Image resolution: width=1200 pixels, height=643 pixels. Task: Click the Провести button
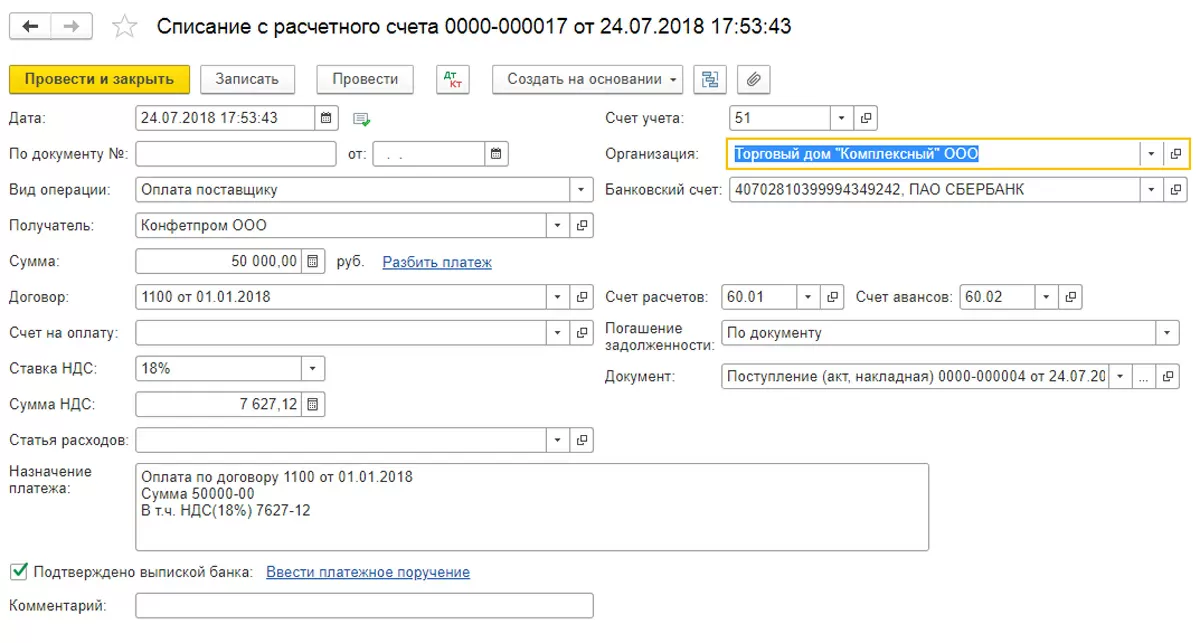coord(365,80)
